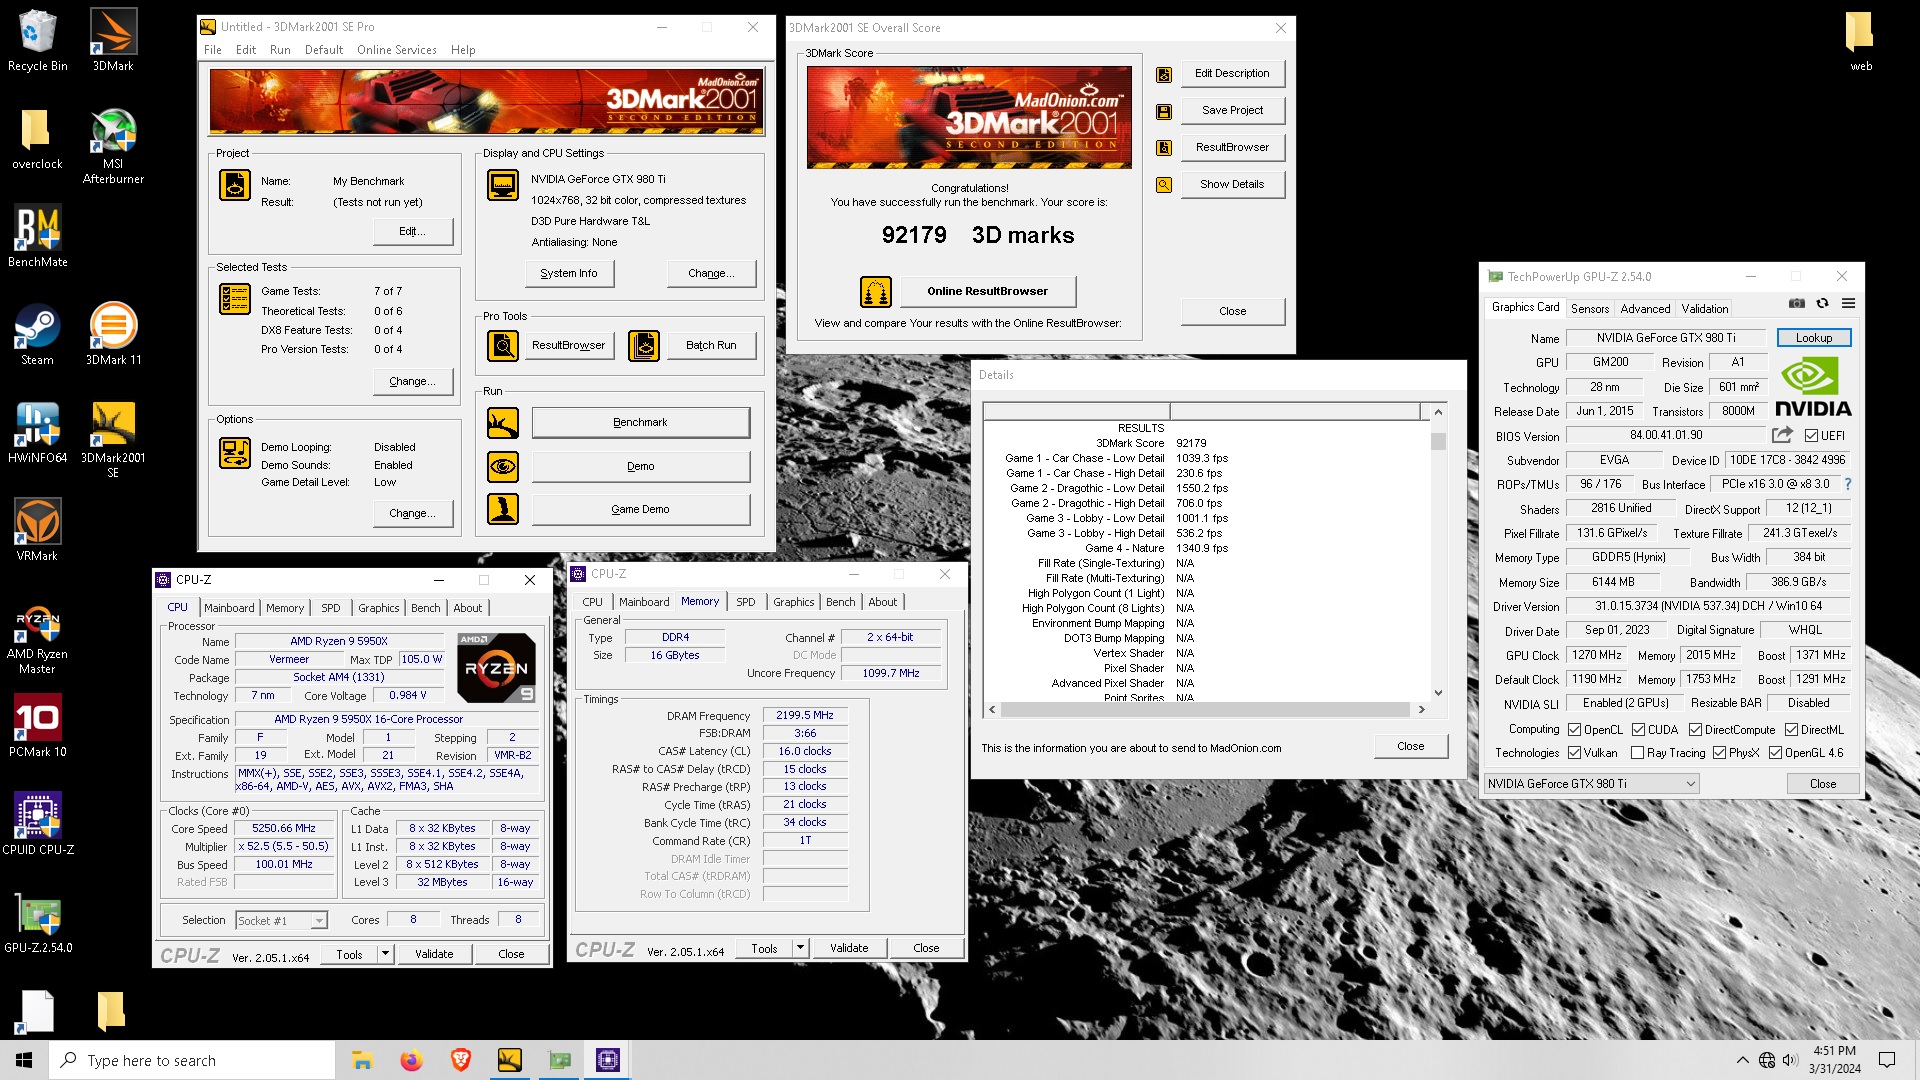The width and height of the screenshot is (1920, 1080).
Task: Open the web folder on desktop
Action: click(x=1860, y=40)
